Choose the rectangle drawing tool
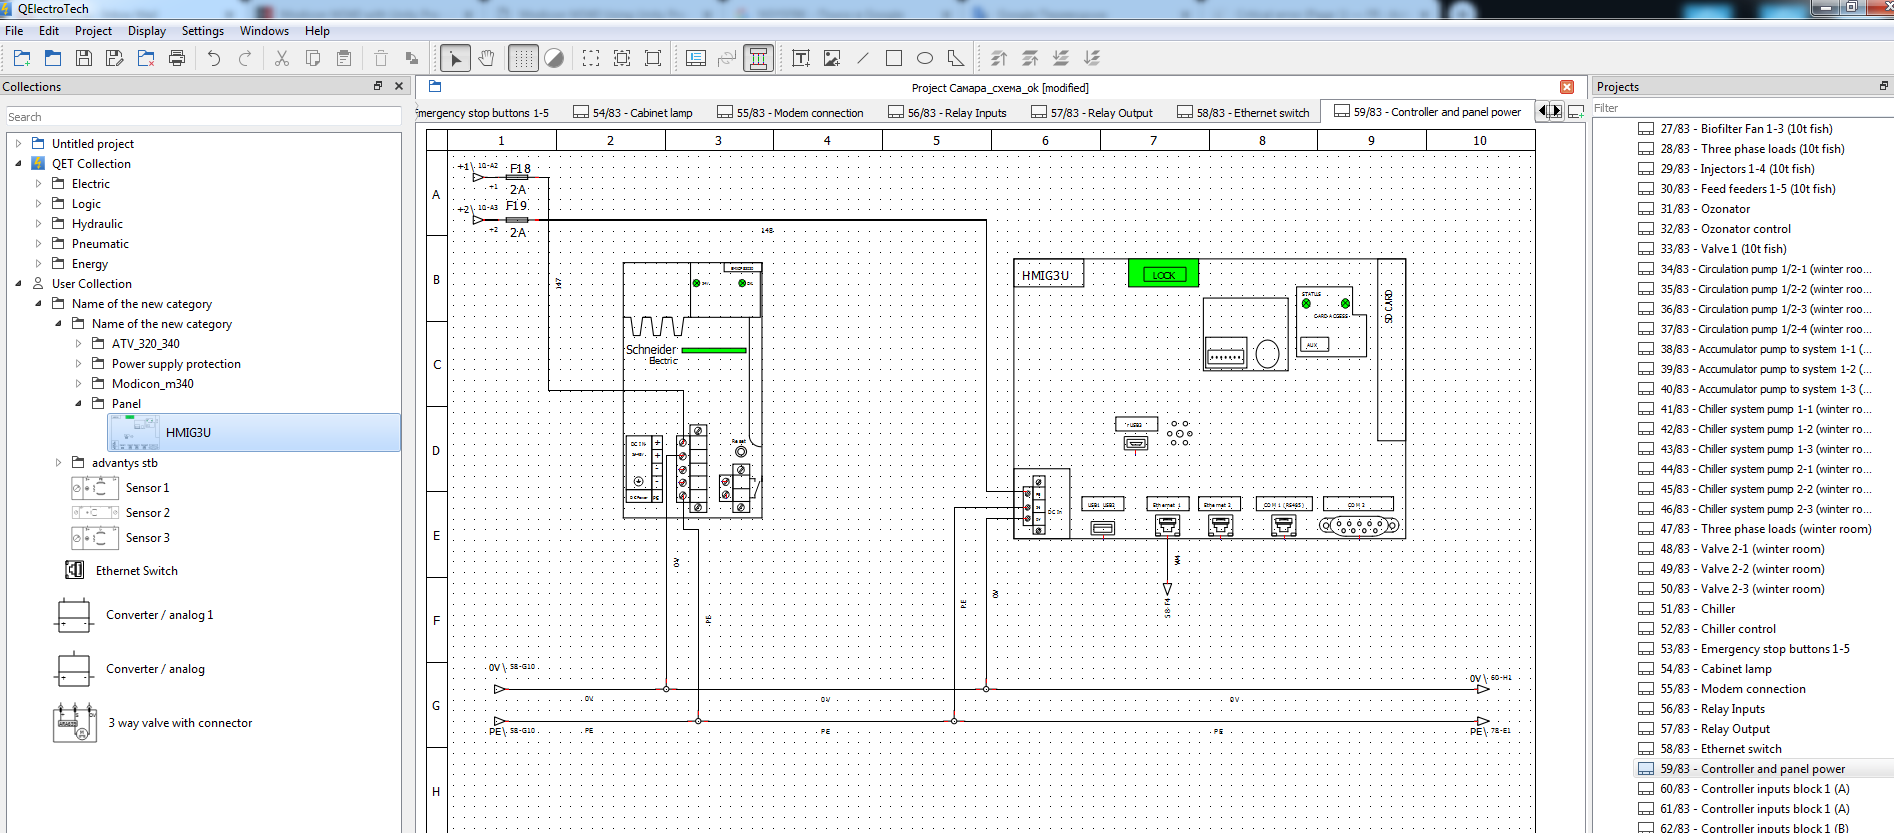 tap(894, 58)
